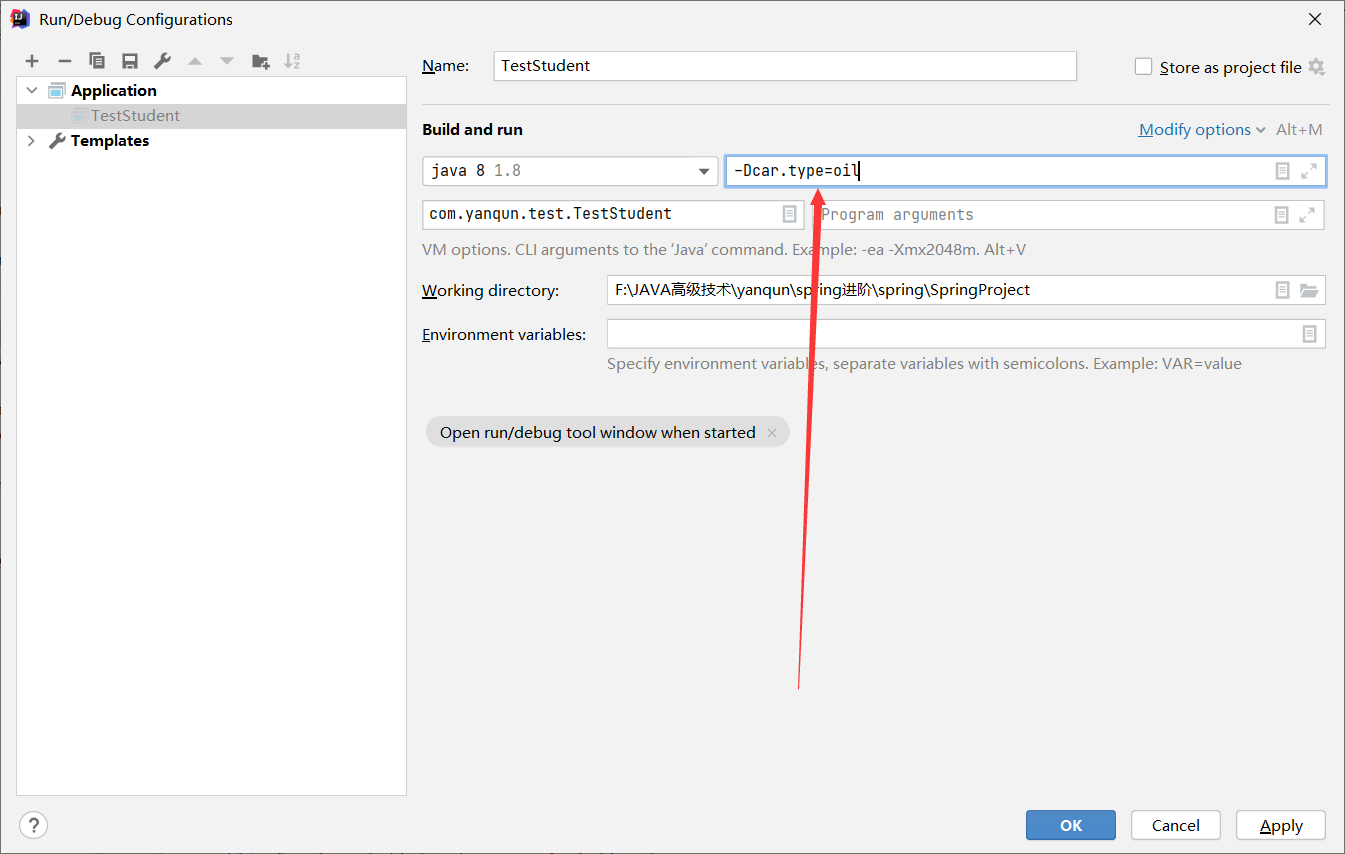1345x854 pixels.
Task: Select TestStudent configuration in the tree
Action: pos(135,116)
